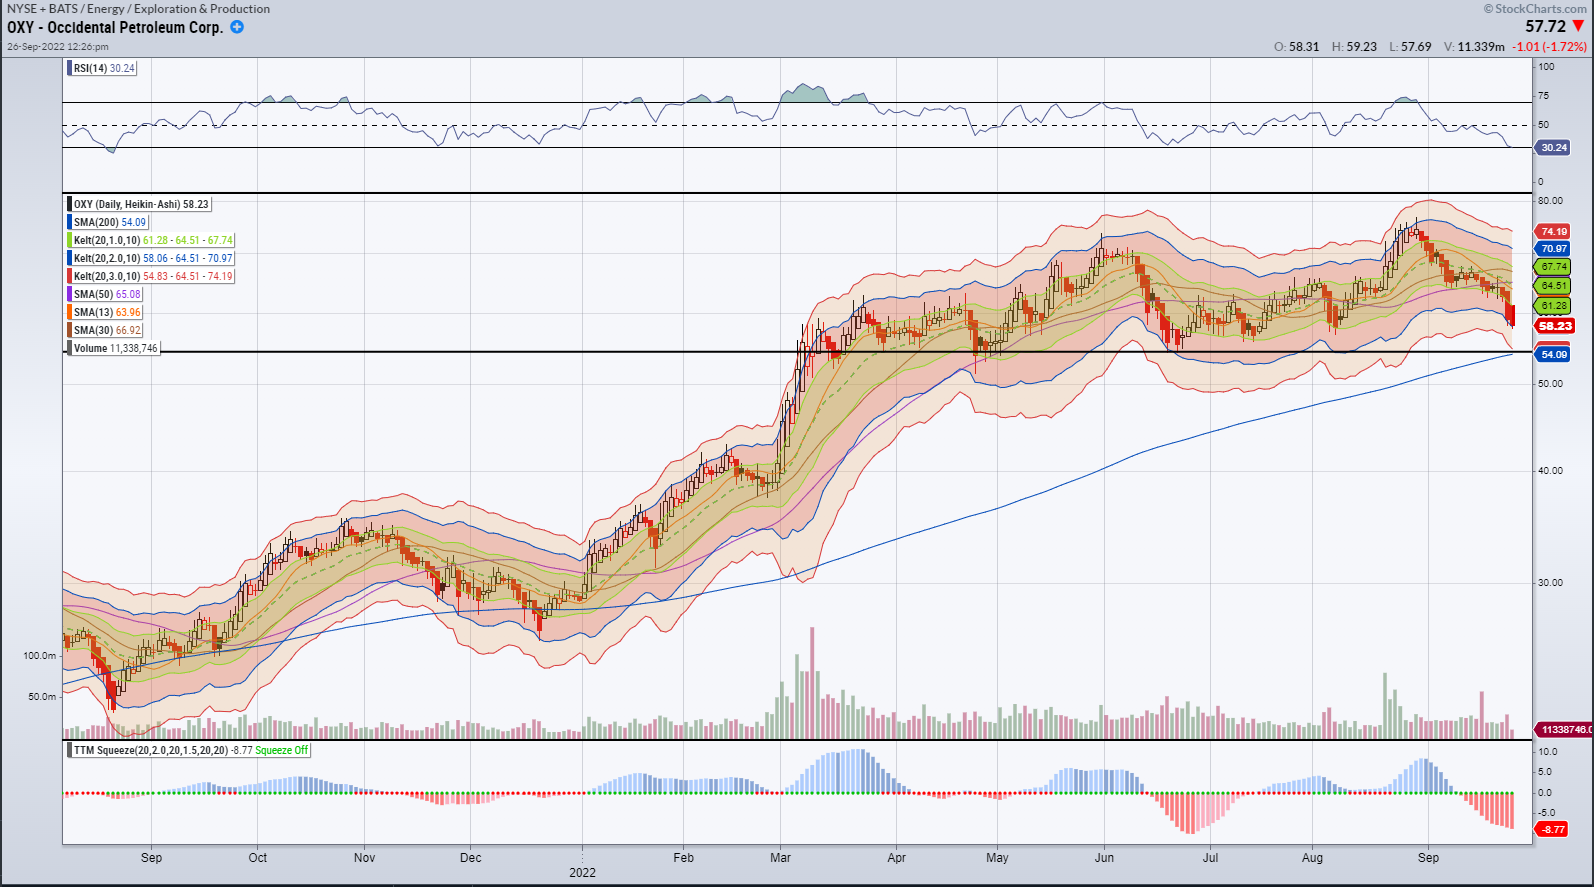Click the RSI 30.24 value tag on right axis
The width and height of the screenshot is (1594, 887).
pyautogui.click(x=1553, y=147)
